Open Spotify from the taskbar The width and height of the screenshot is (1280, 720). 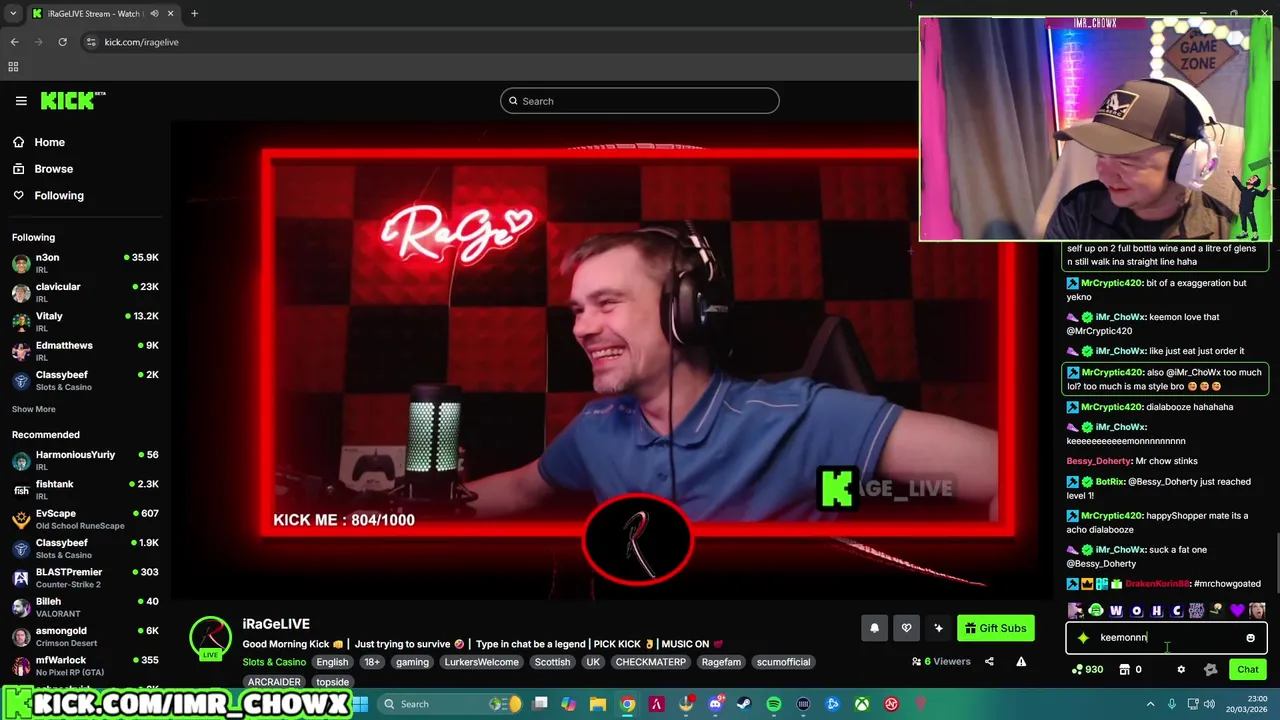tap(774, 704)
